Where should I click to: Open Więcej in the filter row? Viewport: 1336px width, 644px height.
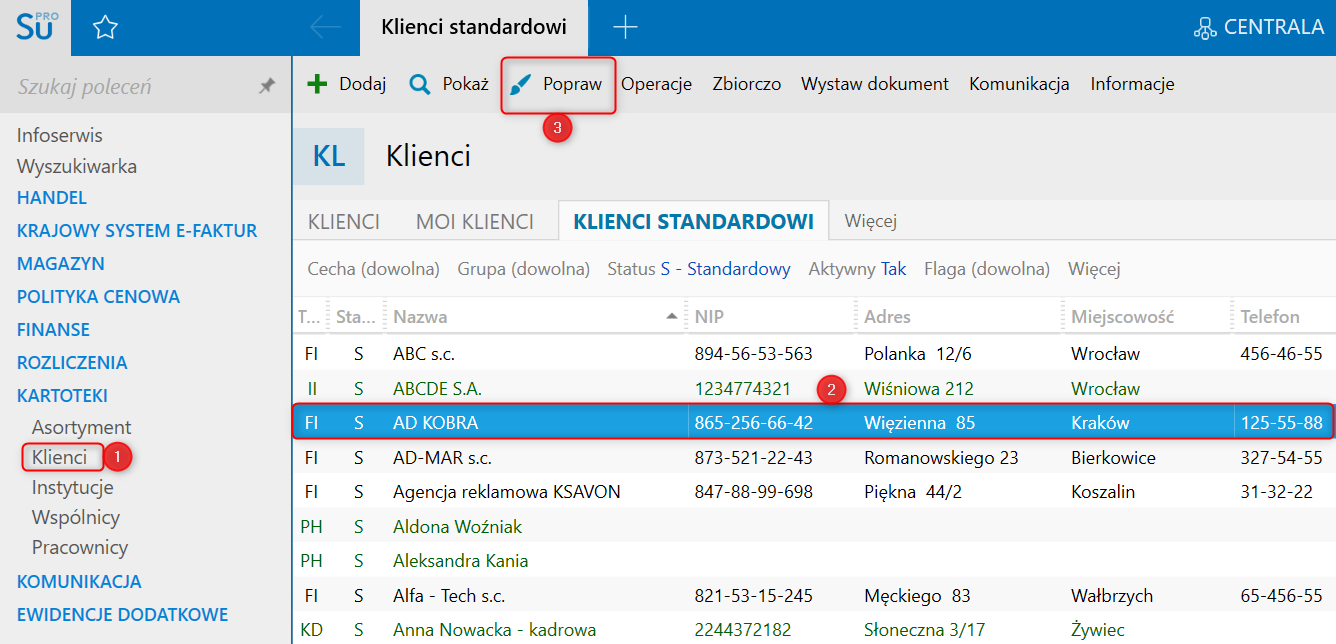[x=1094, y=268]
